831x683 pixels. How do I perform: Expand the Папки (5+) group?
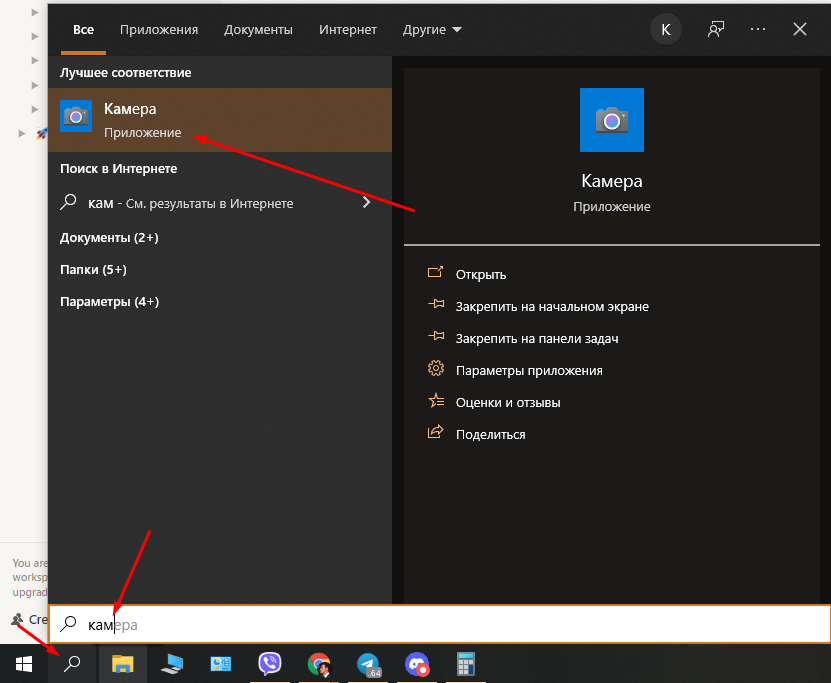(x=93, y=270)
